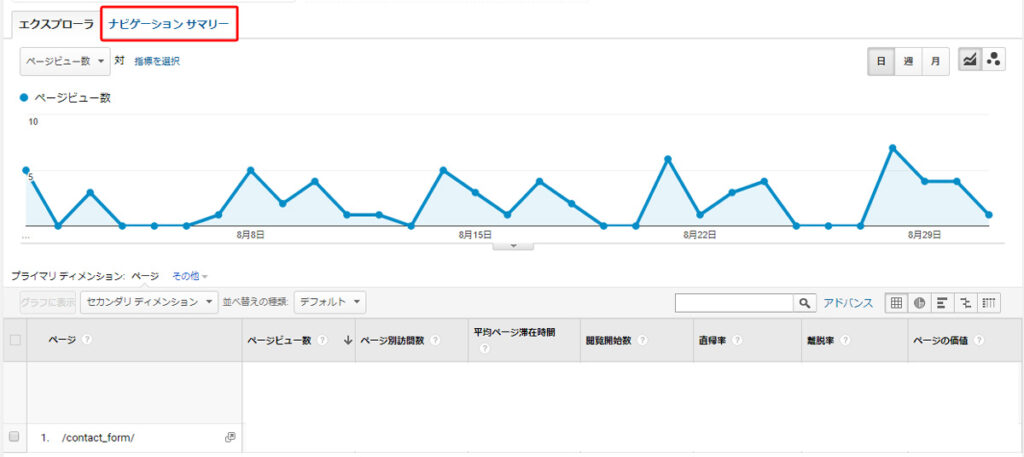1024x457 pixels.
Task: Open /contact_form/ page in new window icon
Action: pos(230,437)
